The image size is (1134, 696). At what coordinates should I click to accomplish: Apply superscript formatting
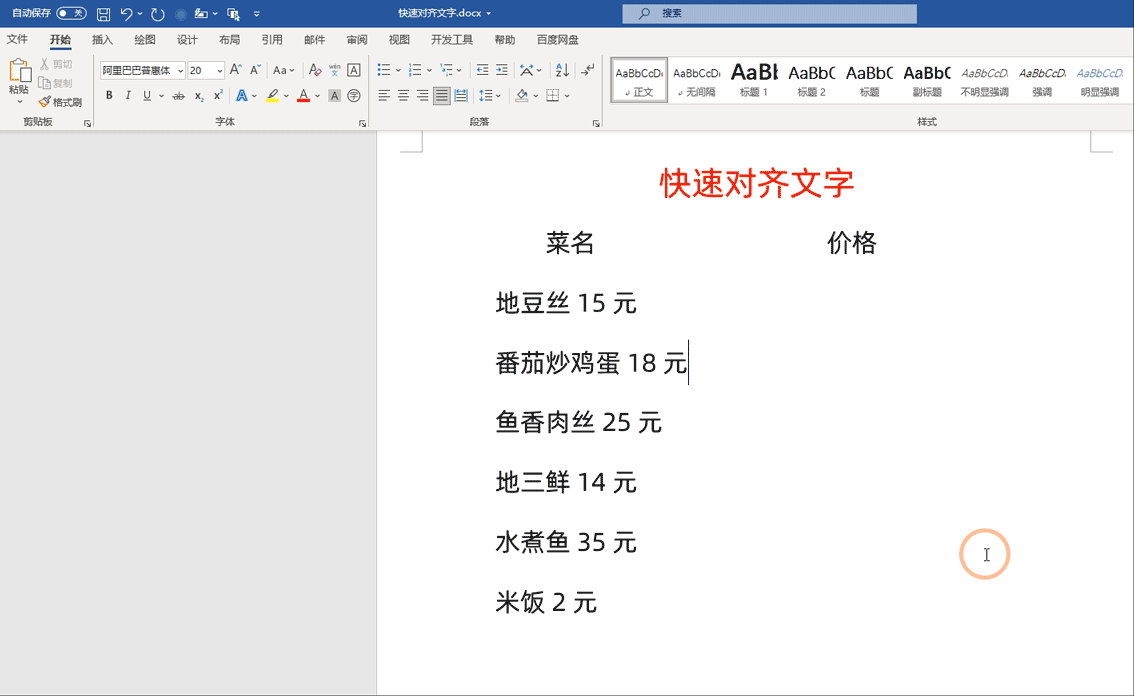(x=218, y=96)
